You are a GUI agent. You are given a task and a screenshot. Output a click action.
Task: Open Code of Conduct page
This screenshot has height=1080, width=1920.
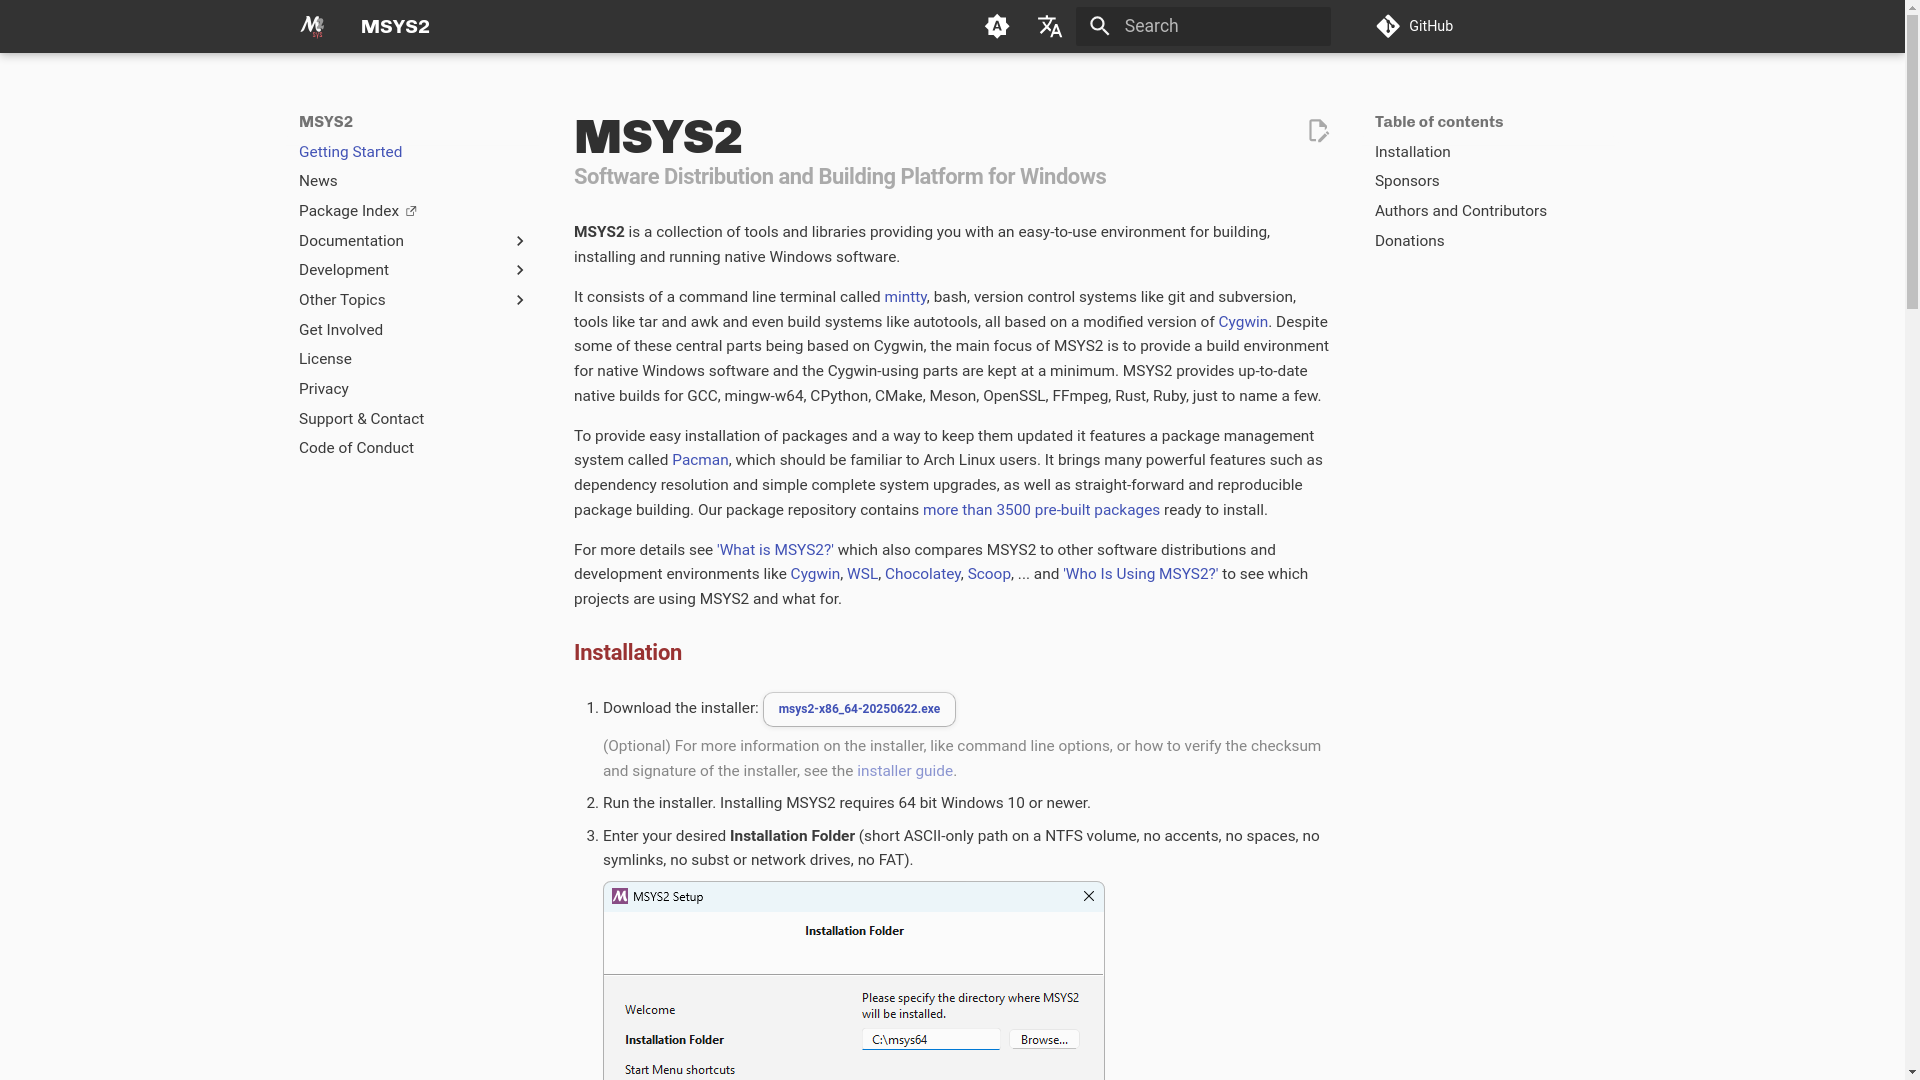tap(356, 448)
